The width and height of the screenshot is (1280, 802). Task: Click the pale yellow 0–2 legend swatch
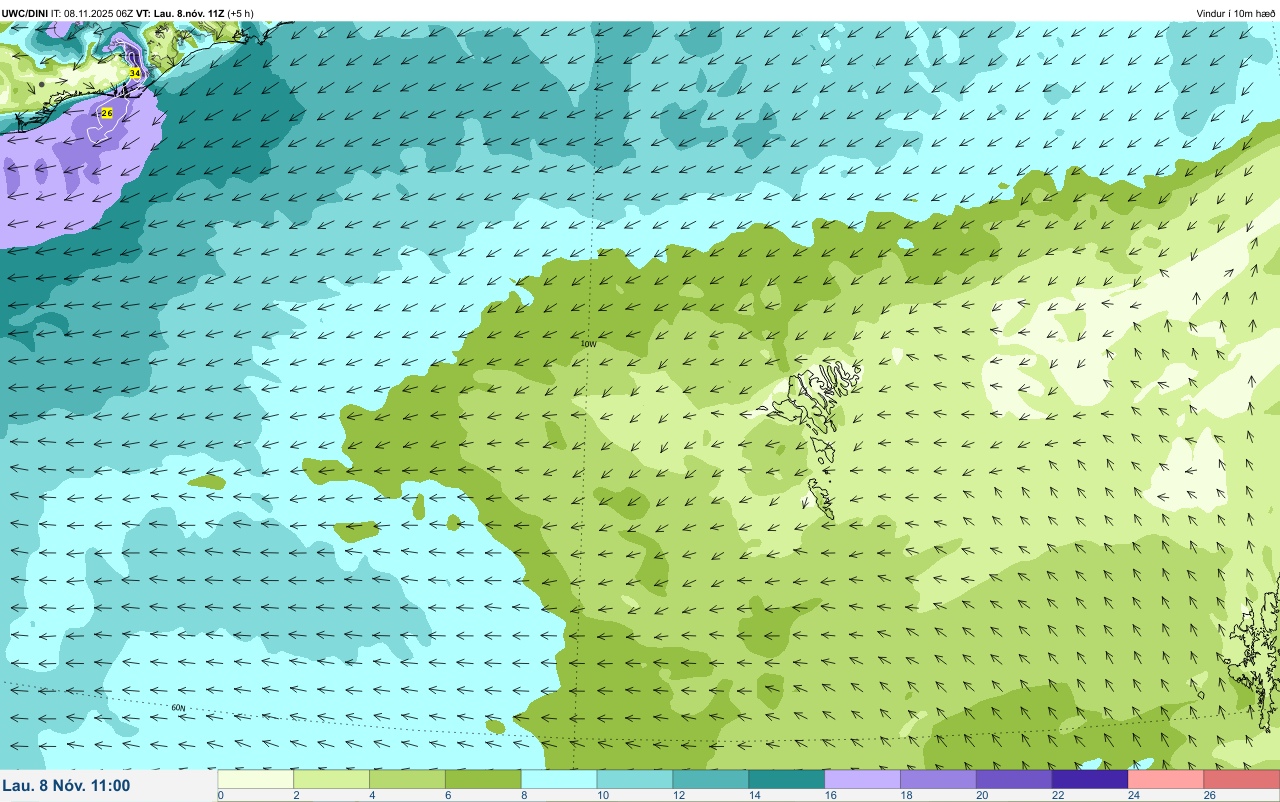point(255,779)
